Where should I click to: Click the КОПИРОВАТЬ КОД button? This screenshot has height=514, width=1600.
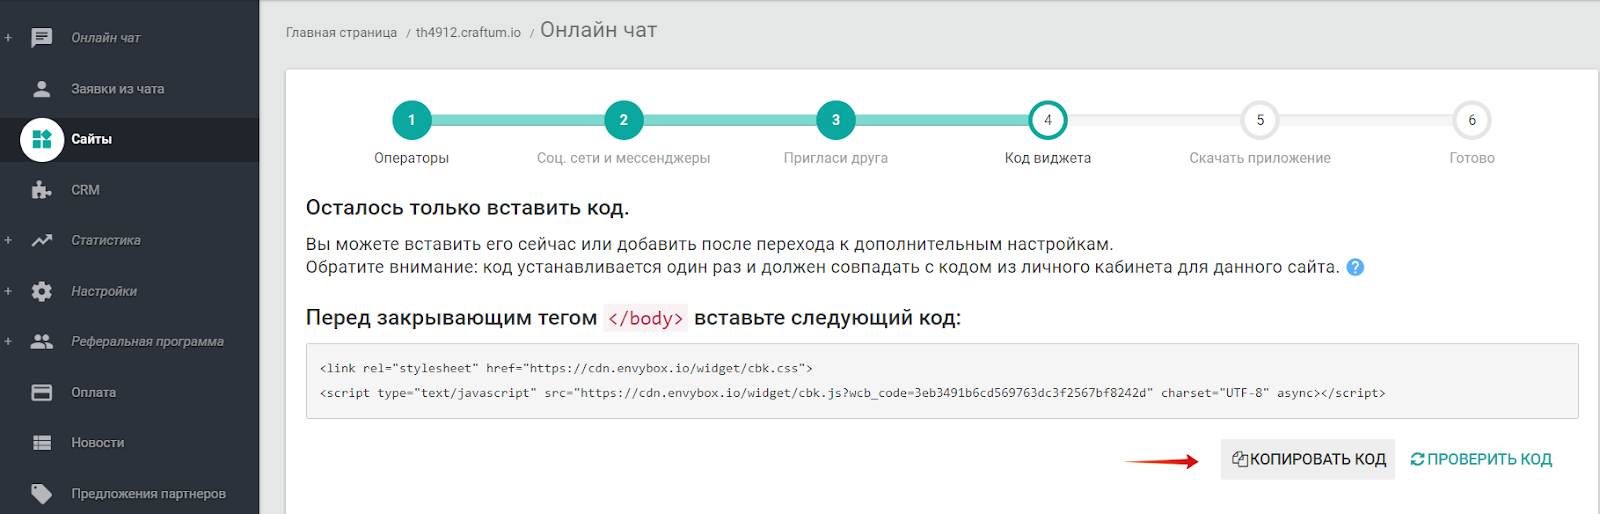[x=1308, y=459]
